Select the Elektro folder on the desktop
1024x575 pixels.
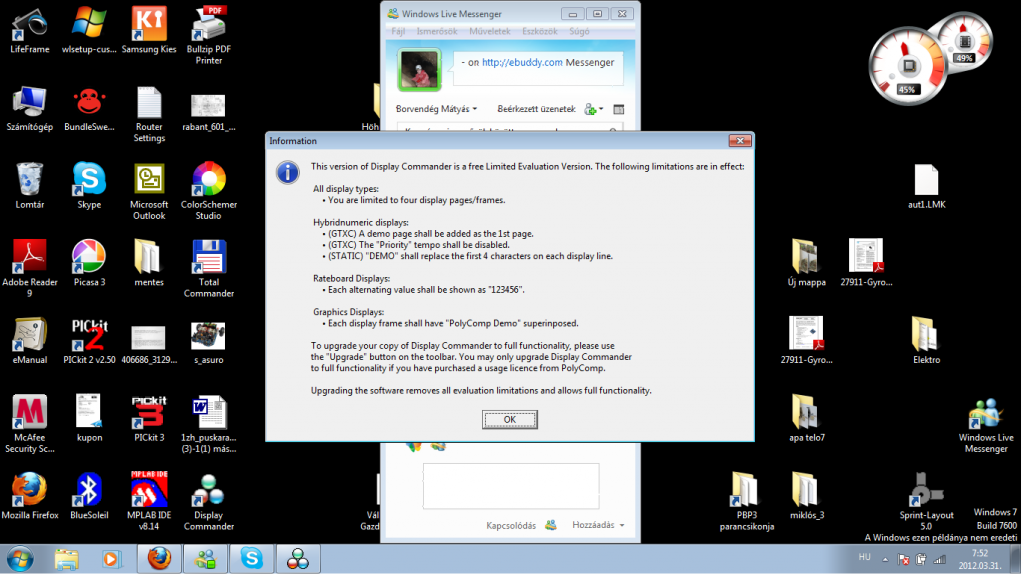pyautogui.click(x=926, y=341)
